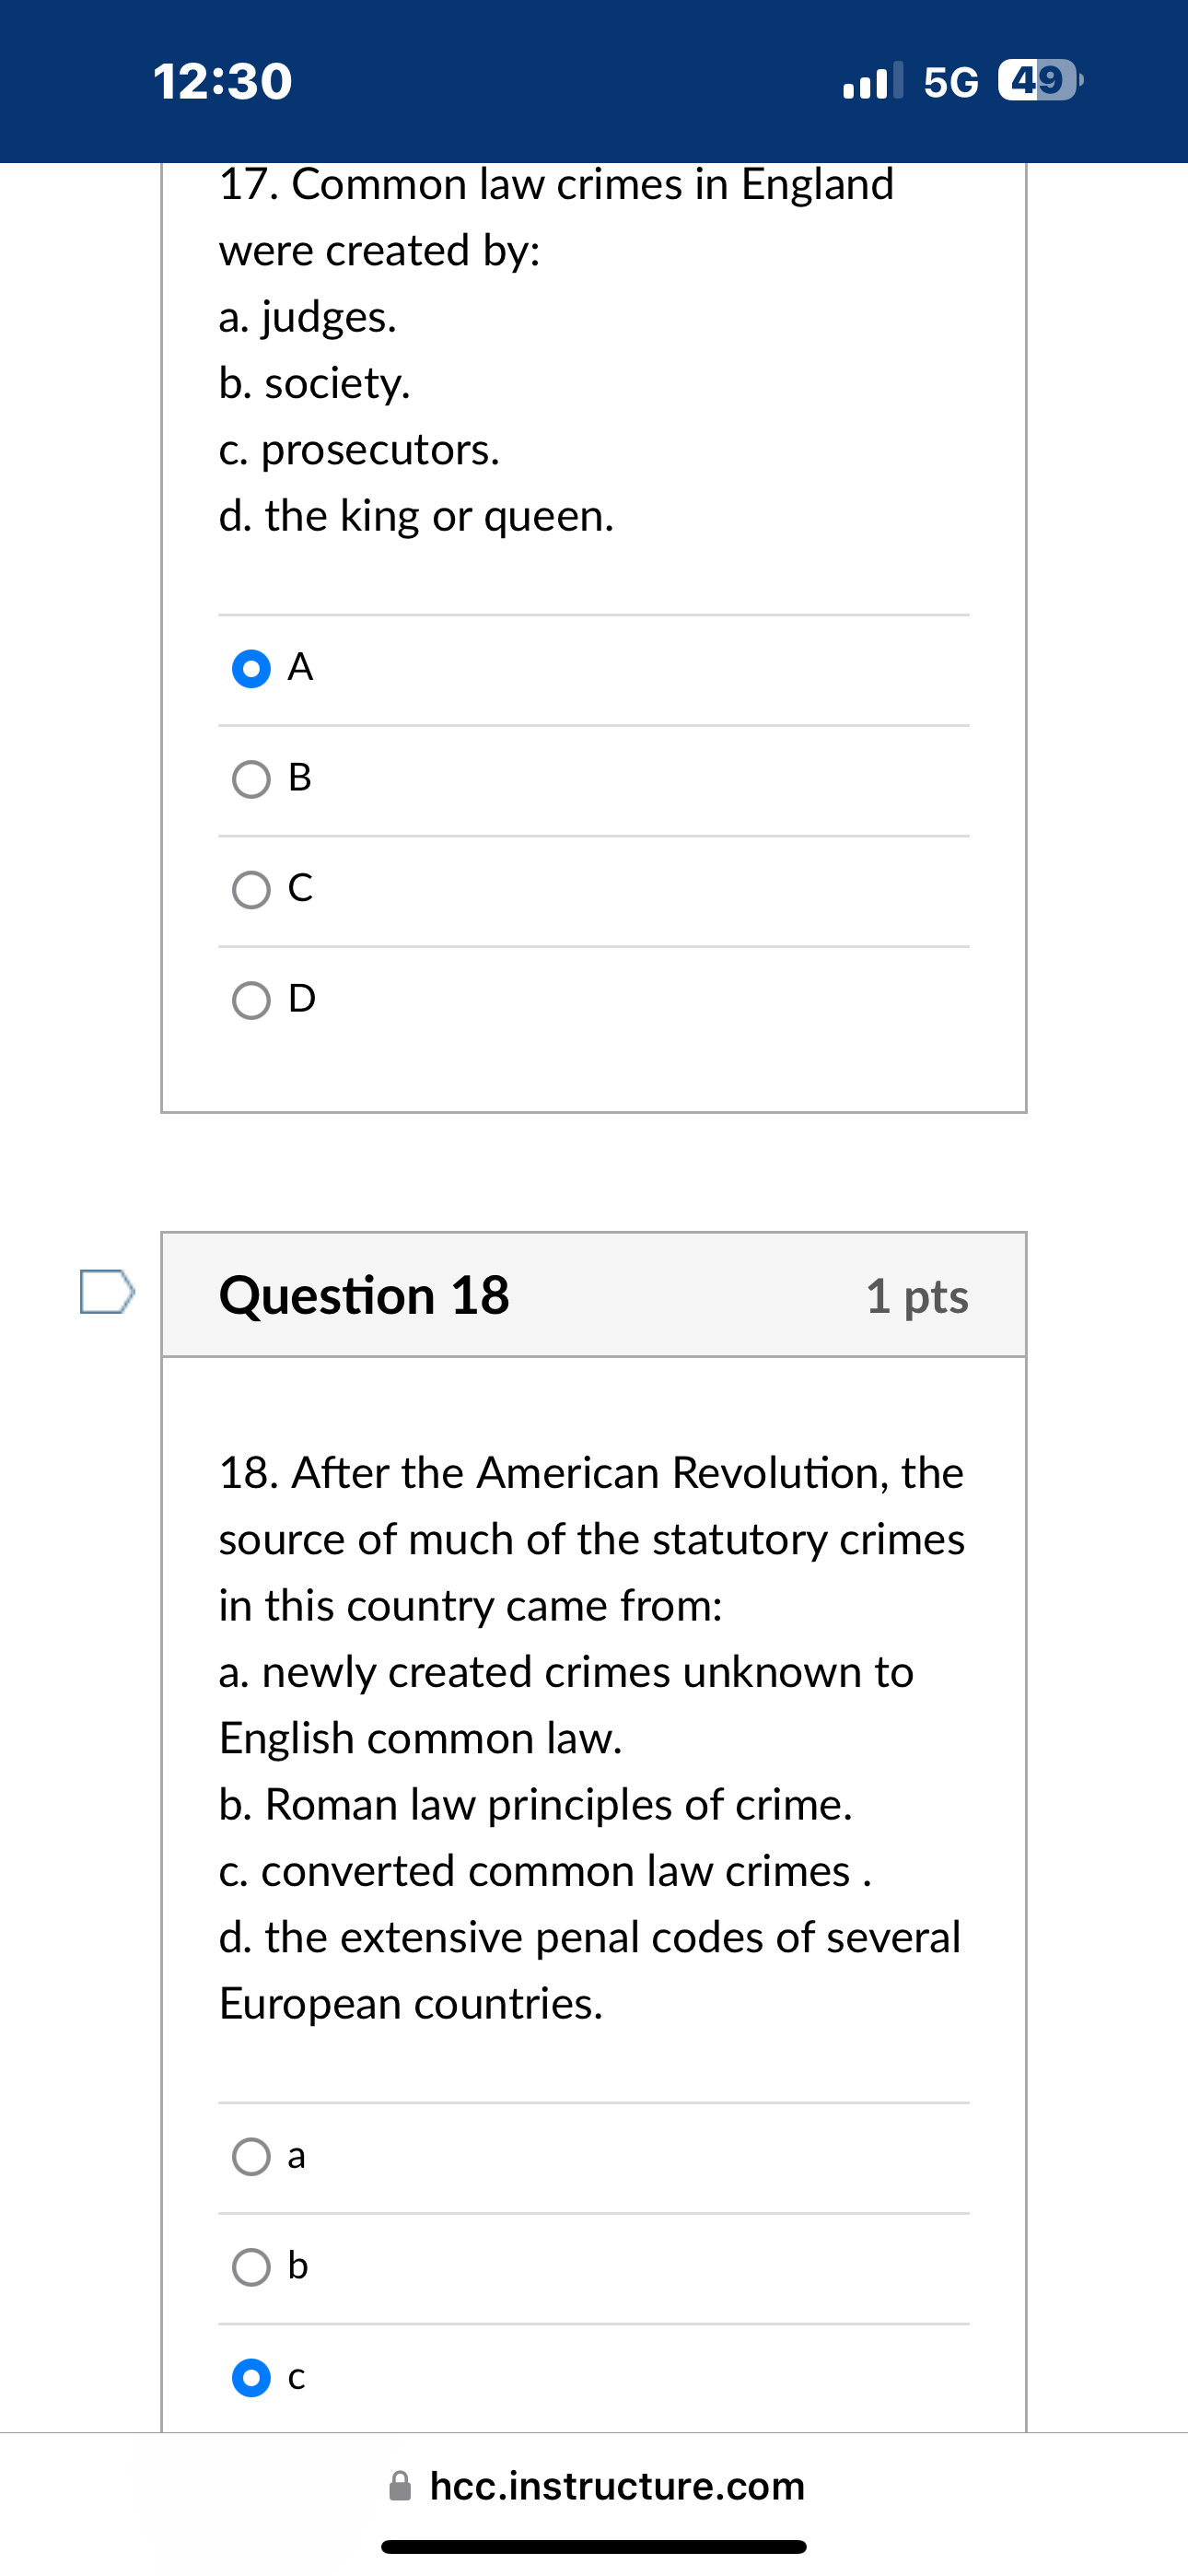Tap the home indicator bar at bottom
The image size is (1188, 2576).
(x=594, y=2544)
